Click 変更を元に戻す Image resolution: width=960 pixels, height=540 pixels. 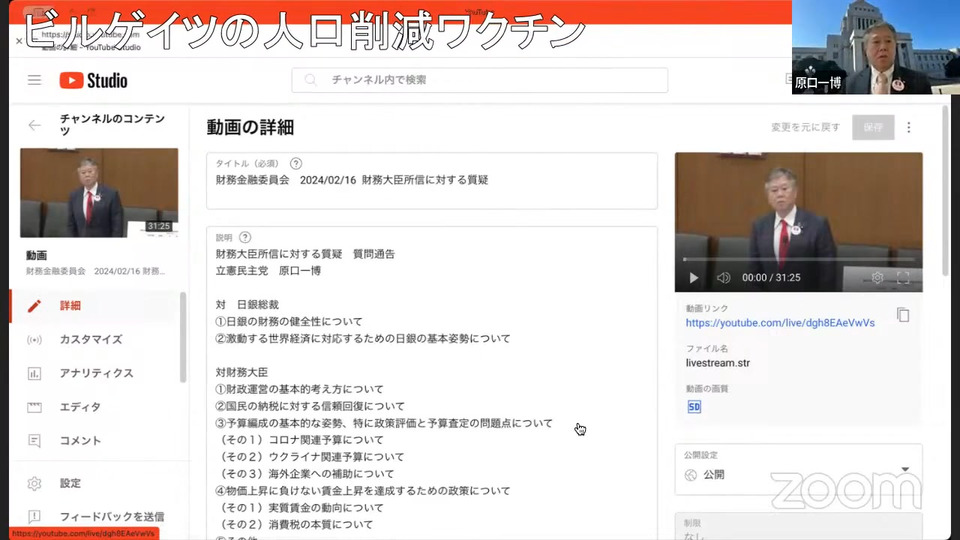pyautogui.click(x=806, y=127)
